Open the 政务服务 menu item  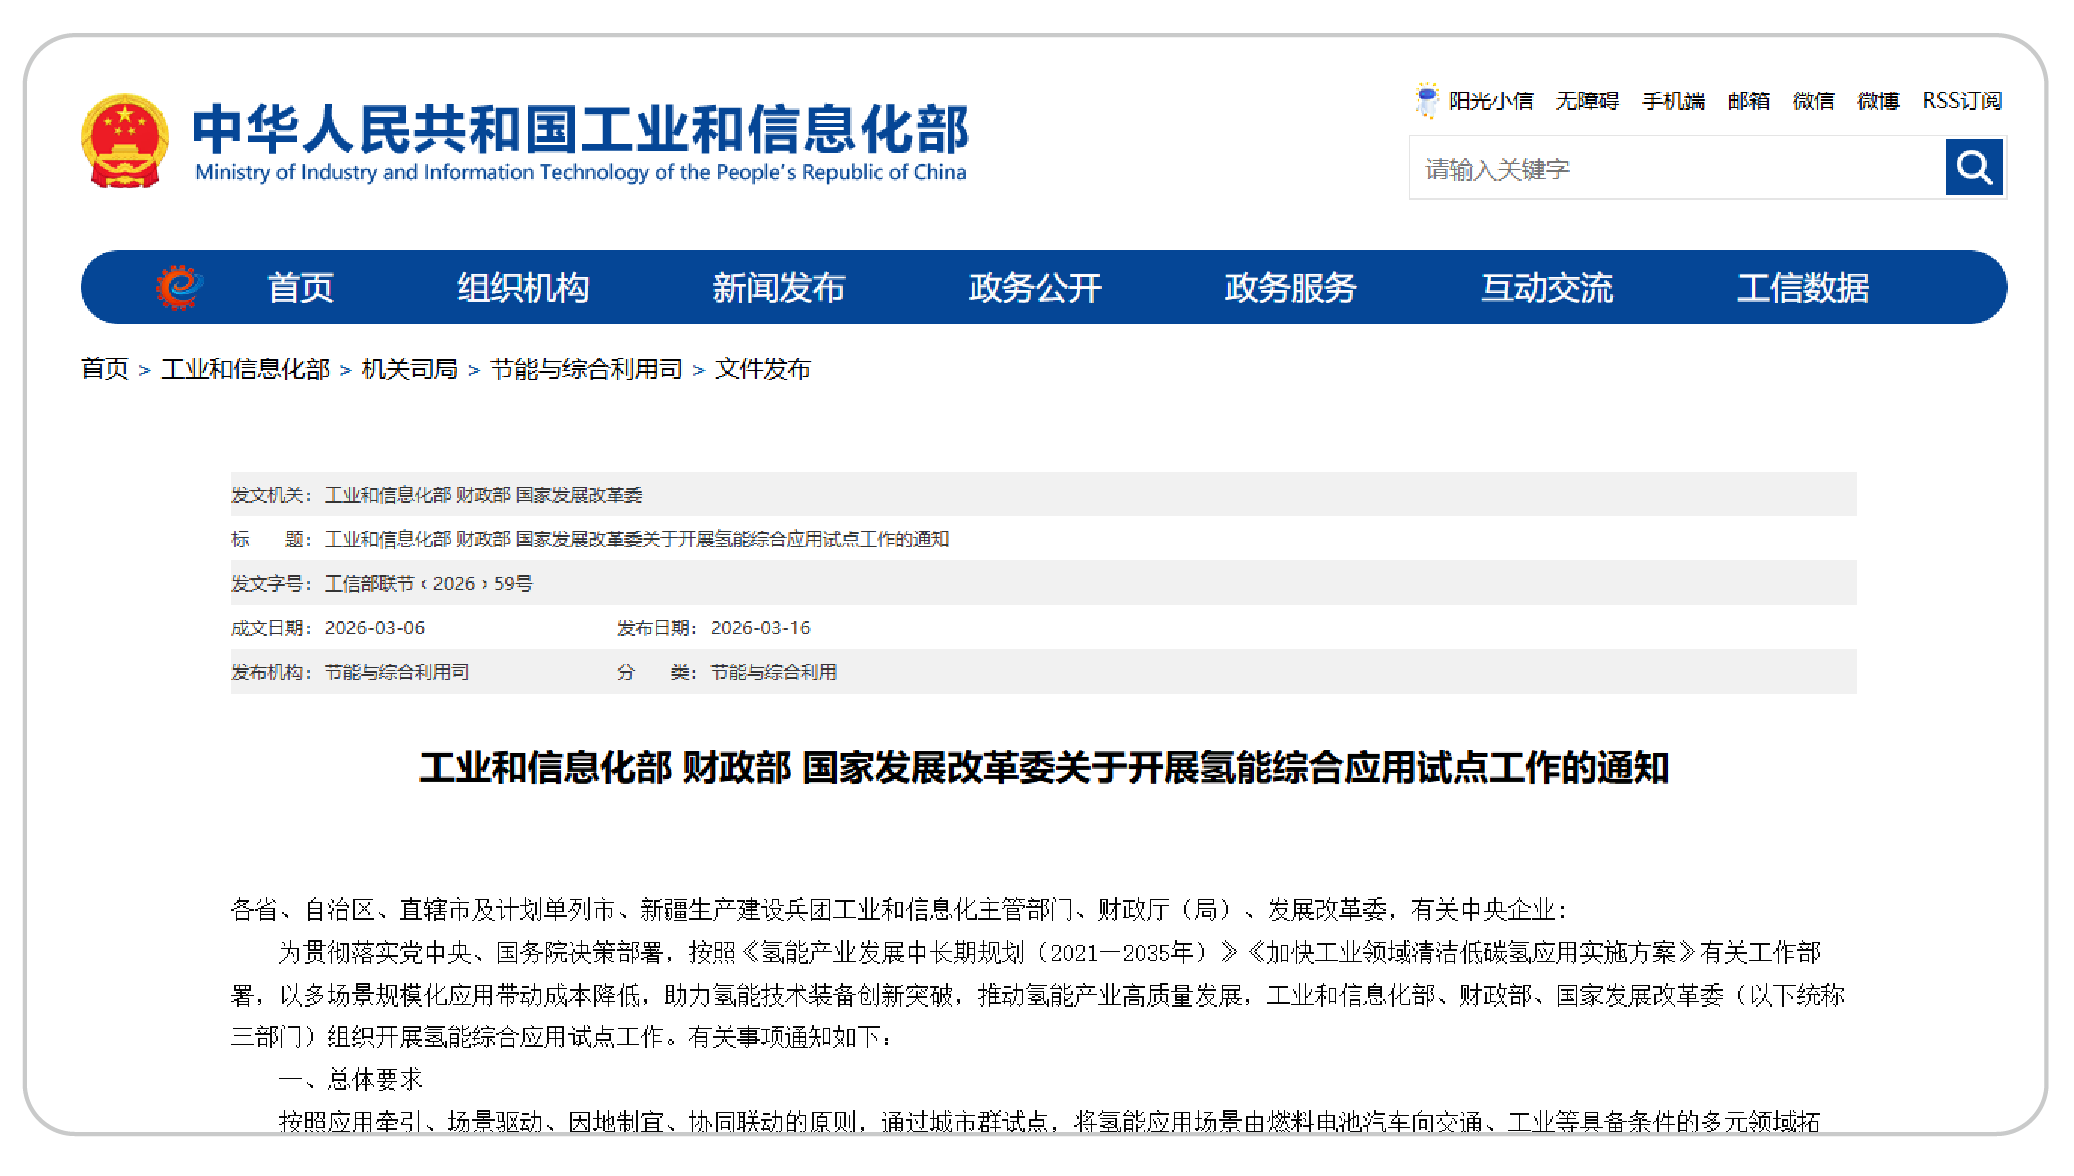point(1290,288)
